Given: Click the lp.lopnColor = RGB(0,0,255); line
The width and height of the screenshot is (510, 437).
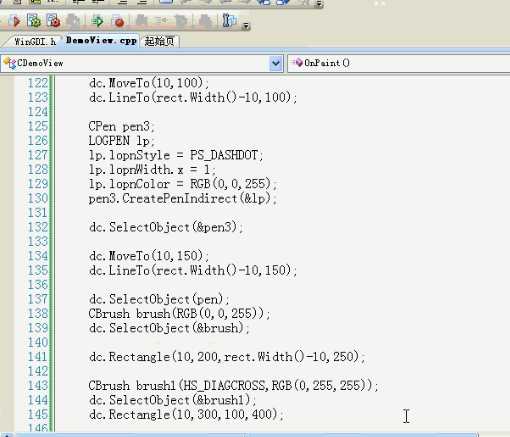Looking at the screenshot, I should 183,184.
